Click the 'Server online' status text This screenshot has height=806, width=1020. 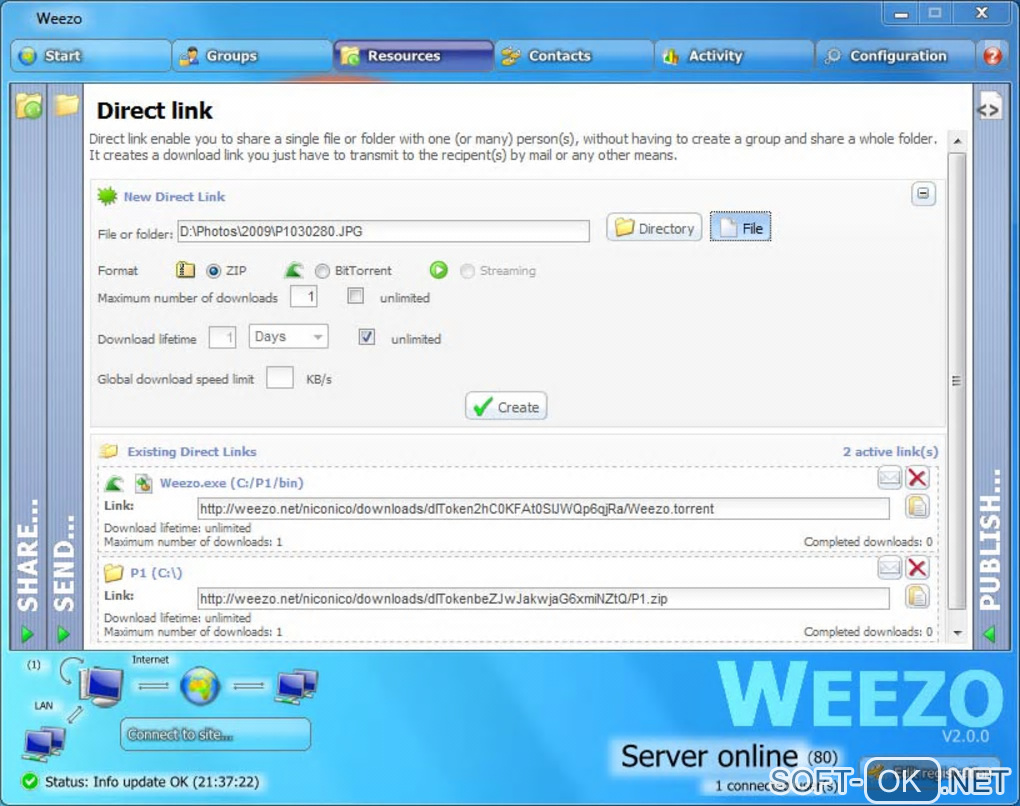[709, 756]
